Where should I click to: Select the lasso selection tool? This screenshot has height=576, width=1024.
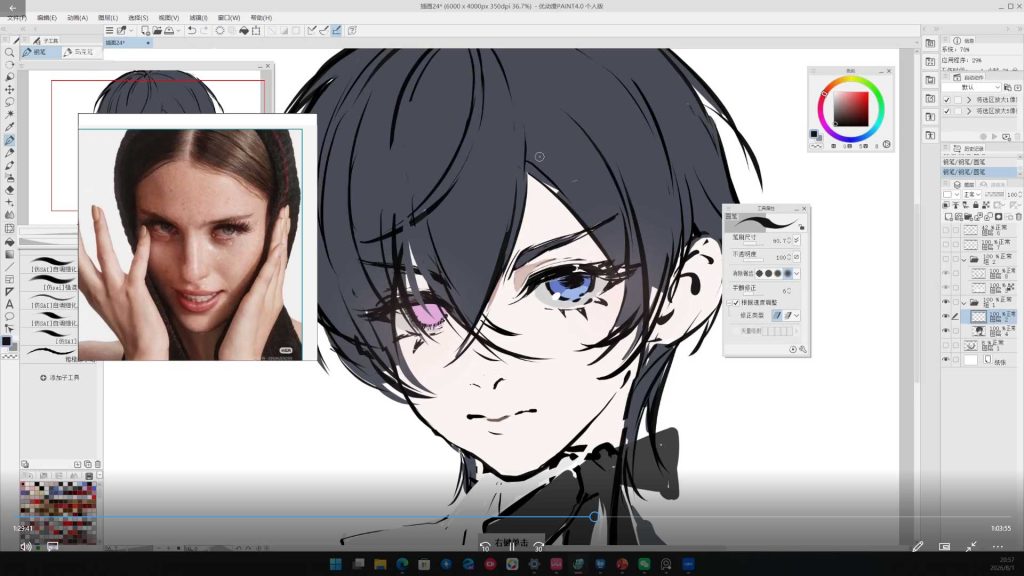tap(9, 102)
